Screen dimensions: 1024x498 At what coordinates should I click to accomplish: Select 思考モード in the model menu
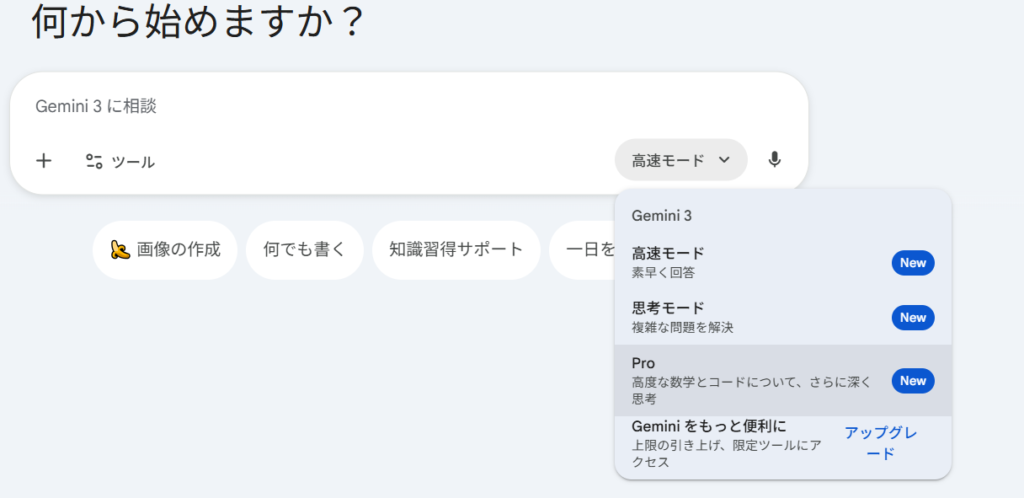point(700,316)
